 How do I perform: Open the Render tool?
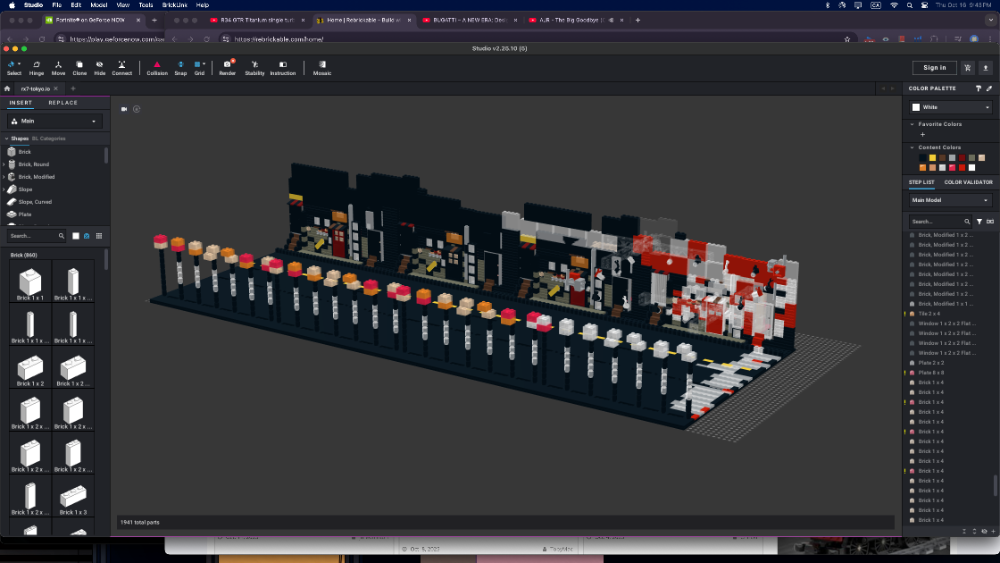[x=227, y=68]
